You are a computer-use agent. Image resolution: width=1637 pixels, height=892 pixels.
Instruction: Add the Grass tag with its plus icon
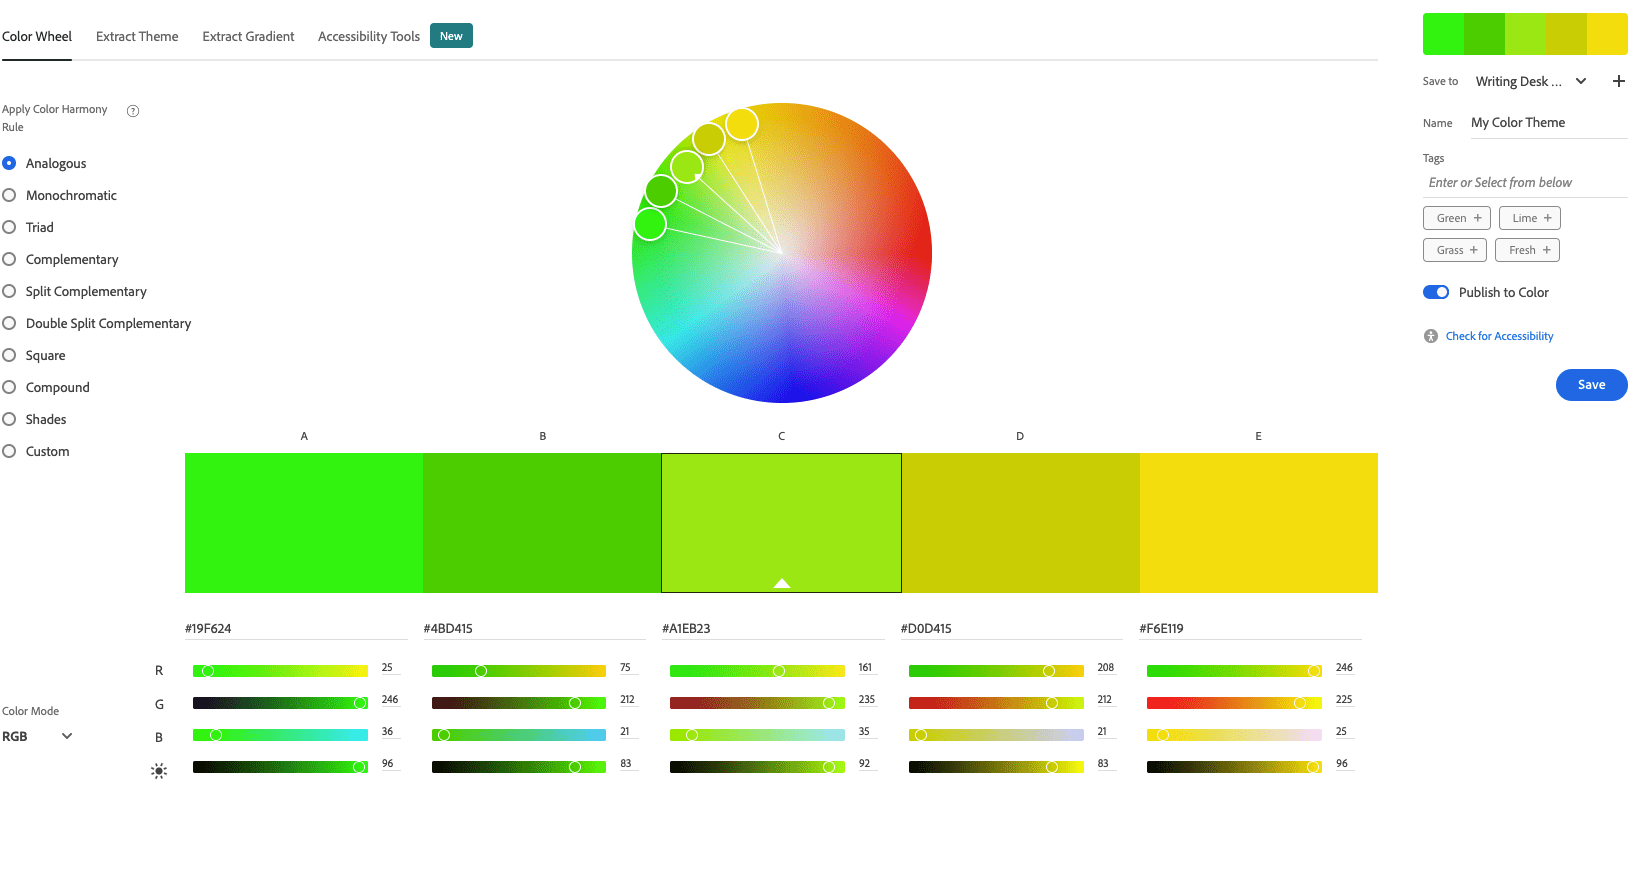[x=1473, y=250]
